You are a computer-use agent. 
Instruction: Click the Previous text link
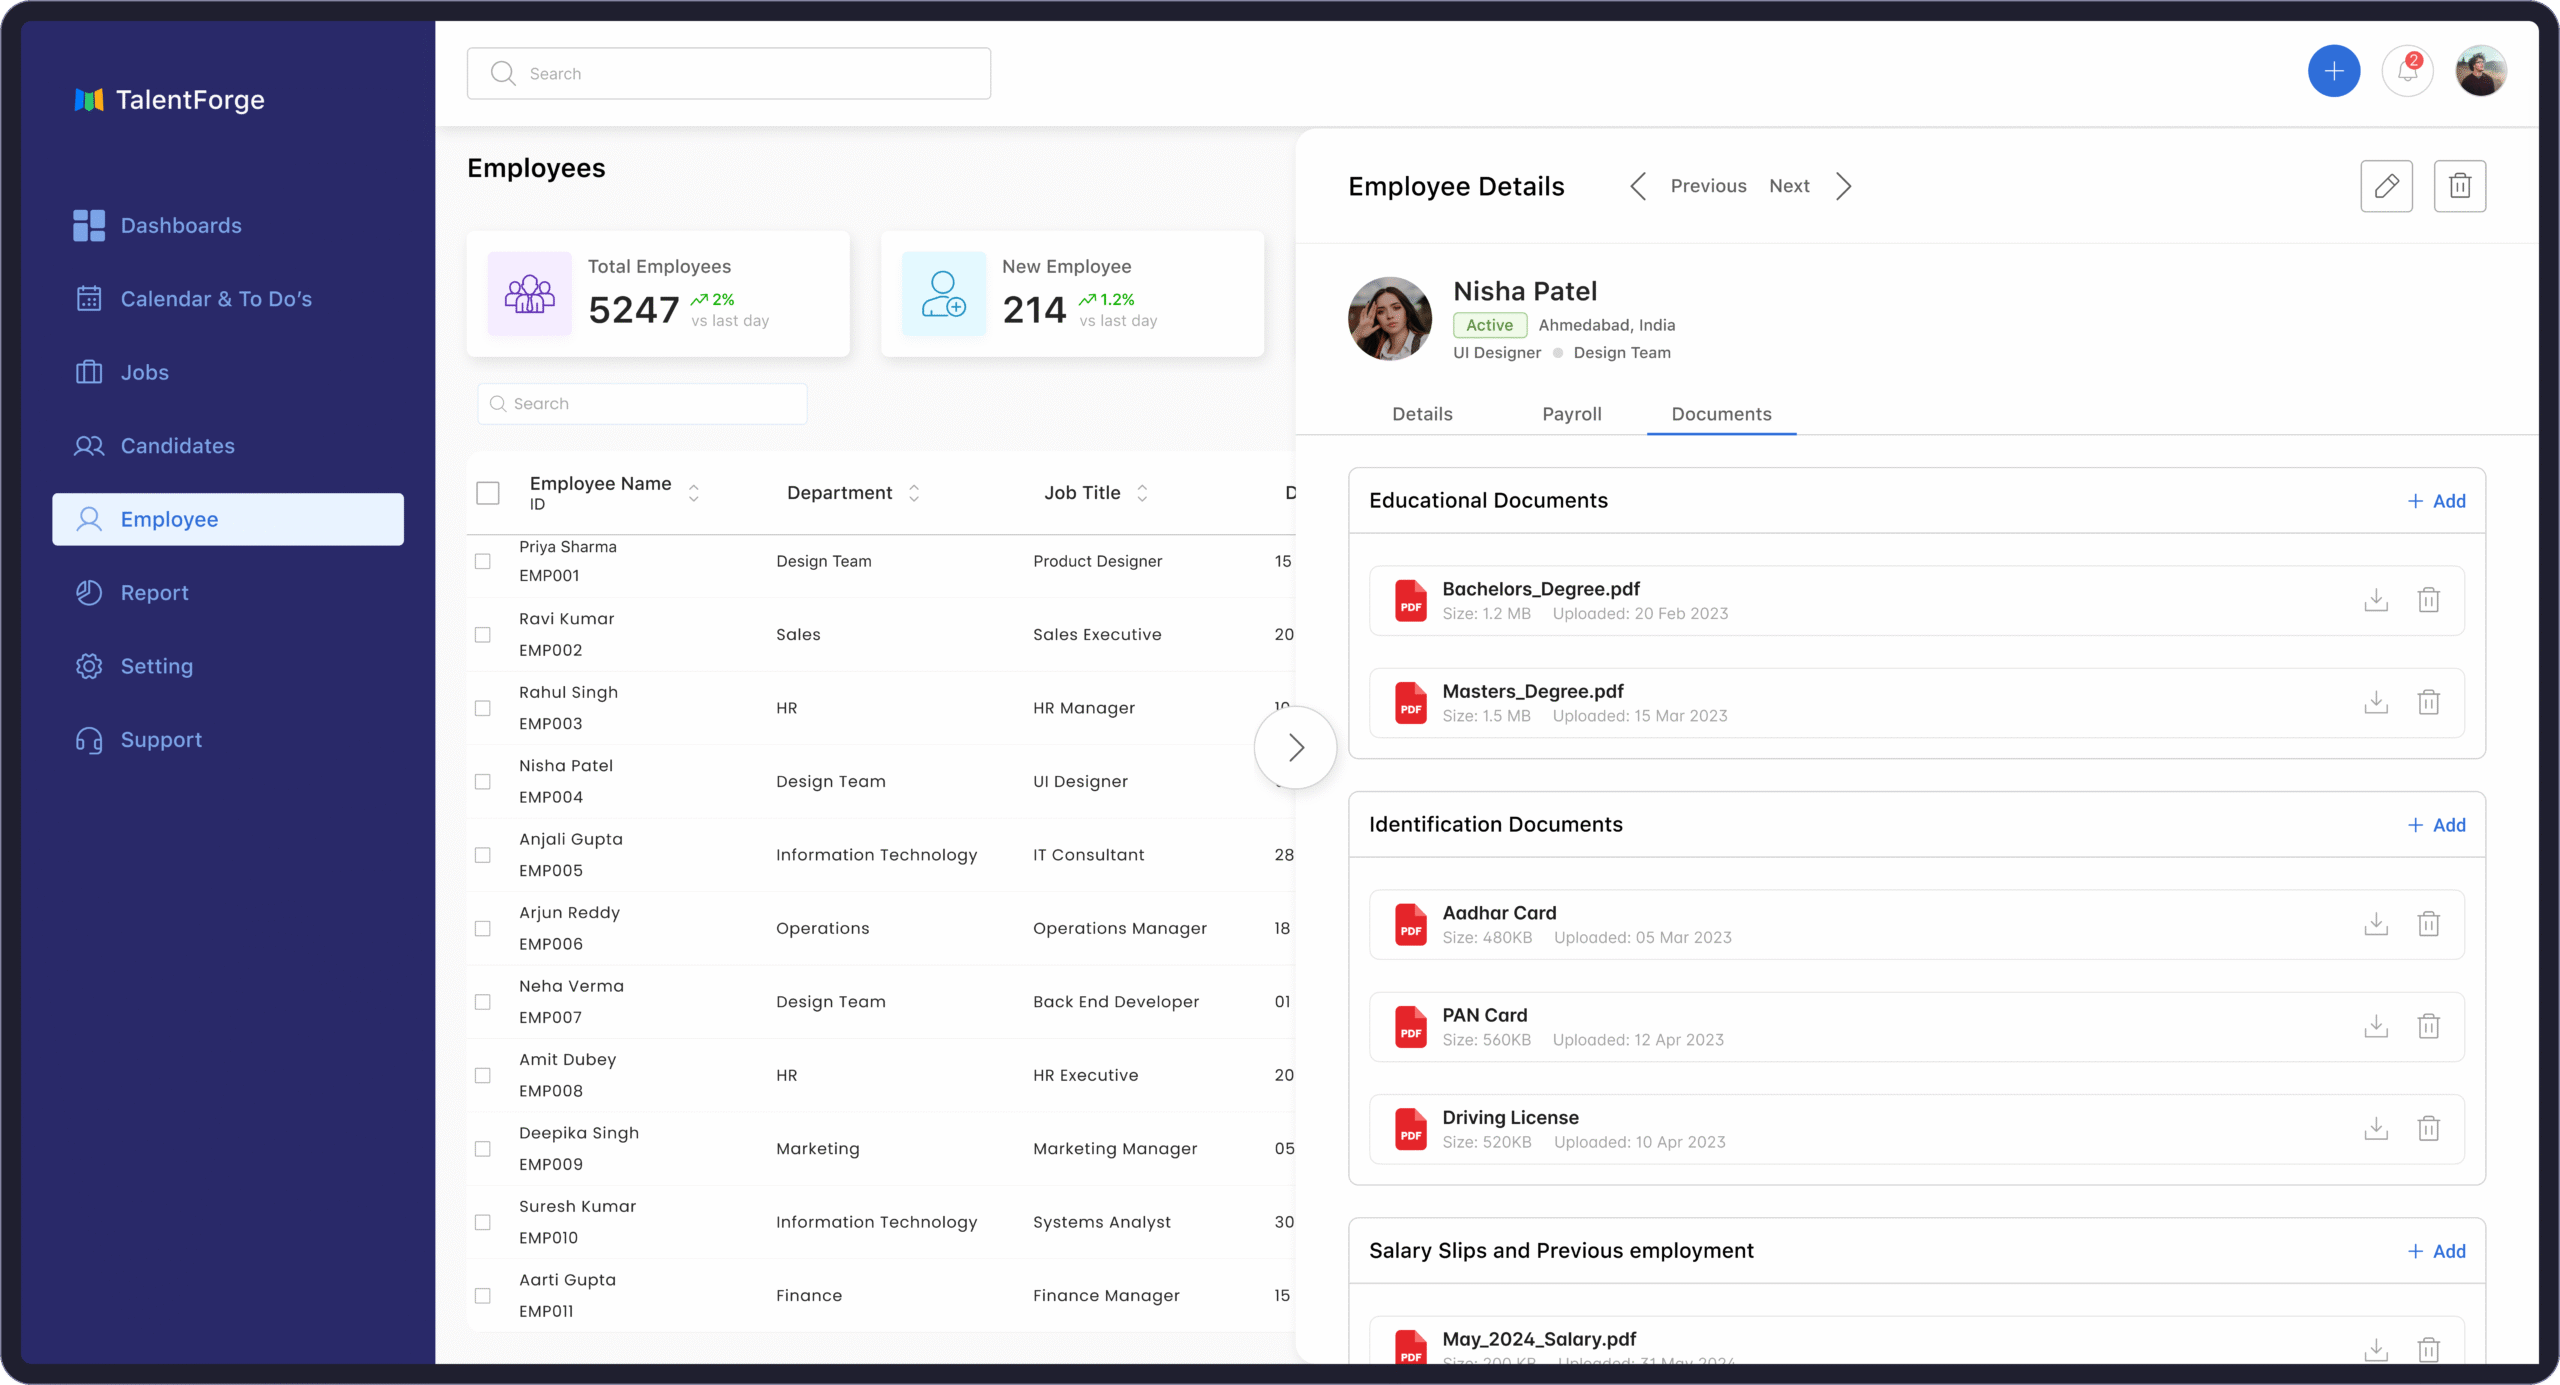[x=1708, y=186]
